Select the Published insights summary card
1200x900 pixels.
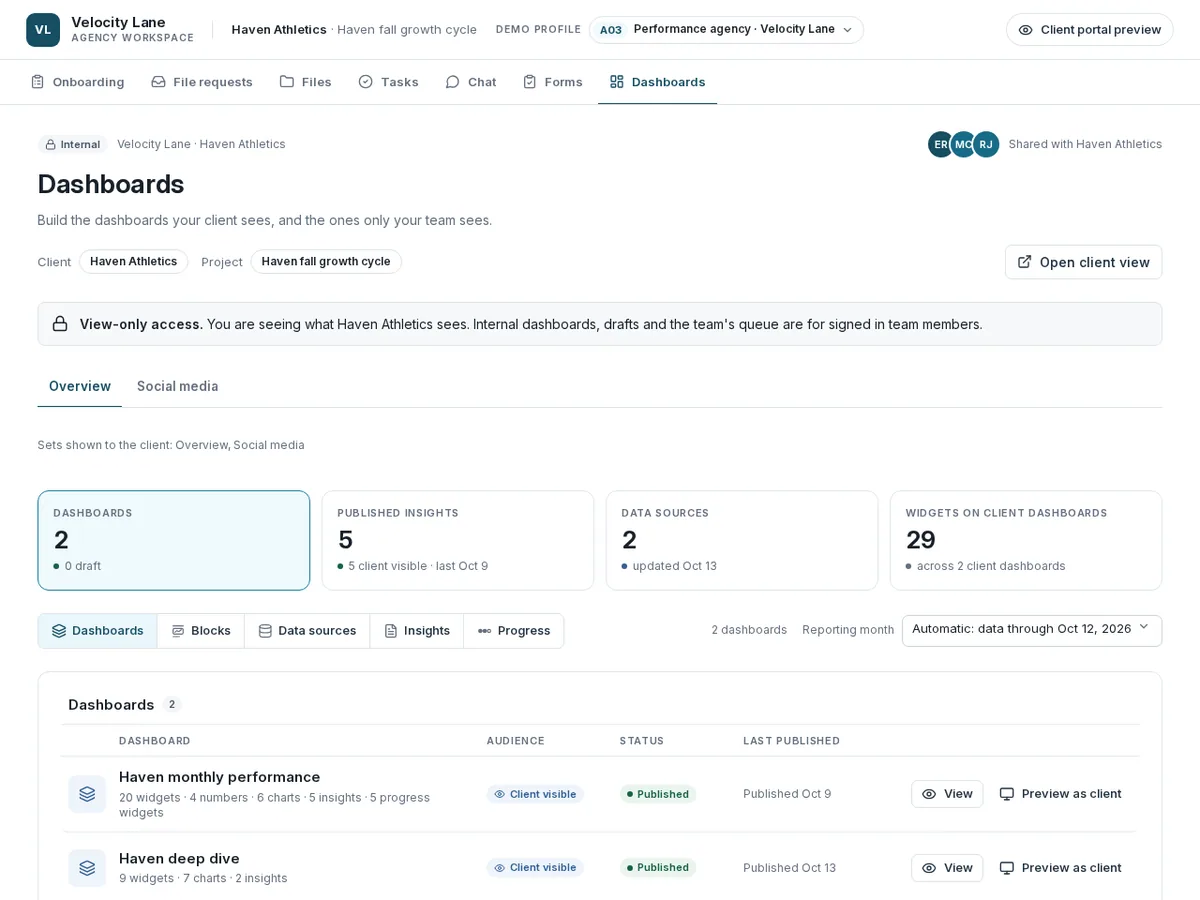pos(458,540)
